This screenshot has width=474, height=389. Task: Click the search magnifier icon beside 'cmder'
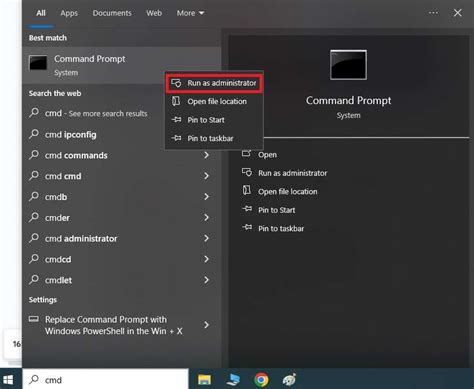(x=34, y=217)
